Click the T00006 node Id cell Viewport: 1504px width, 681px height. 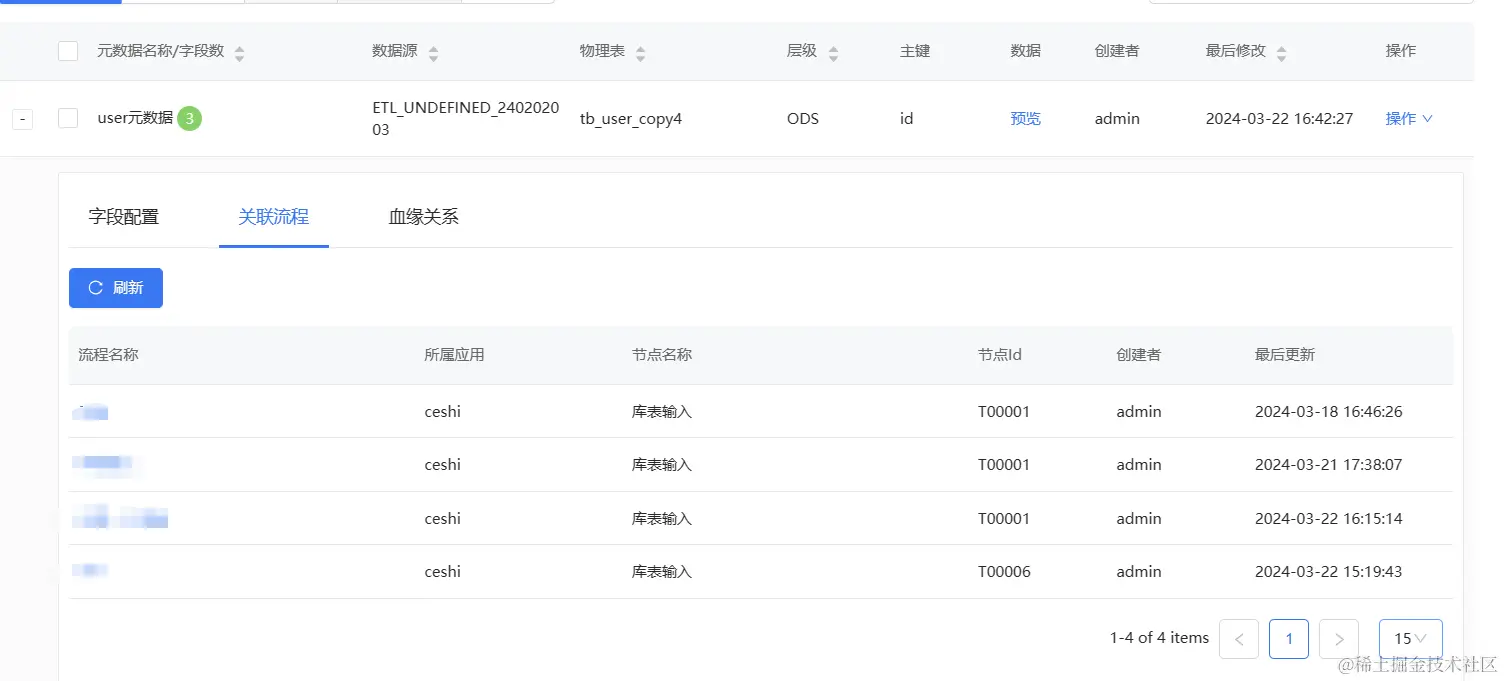[1004, 572]
